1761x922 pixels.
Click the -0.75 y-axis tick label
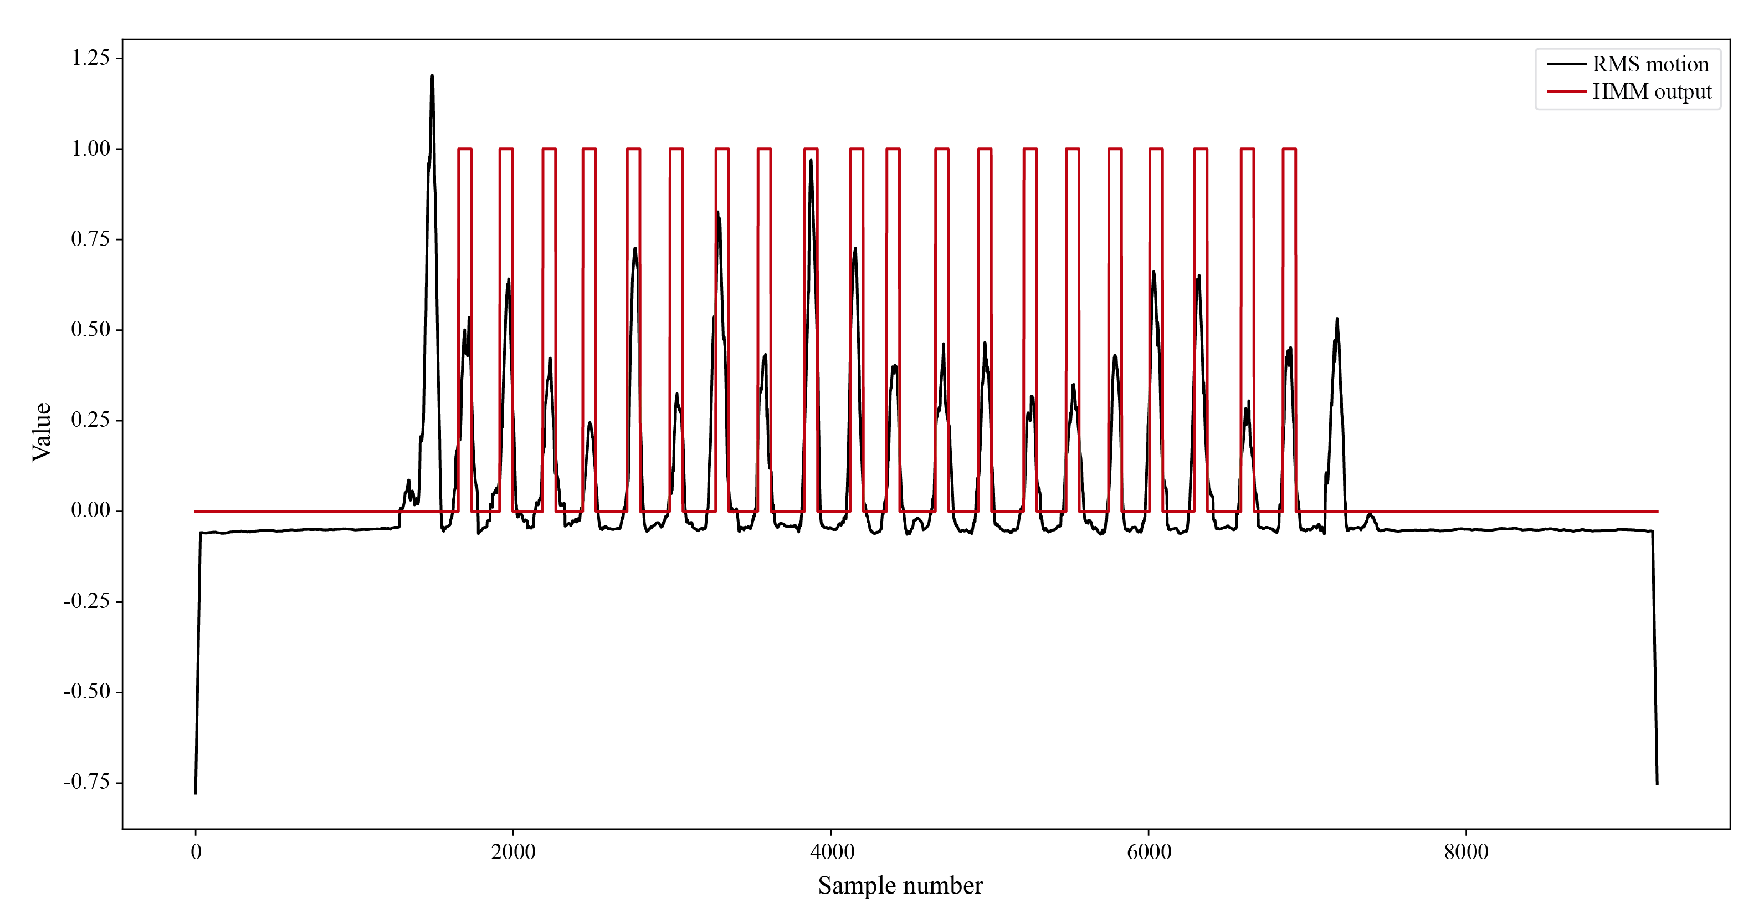point(87,782)
